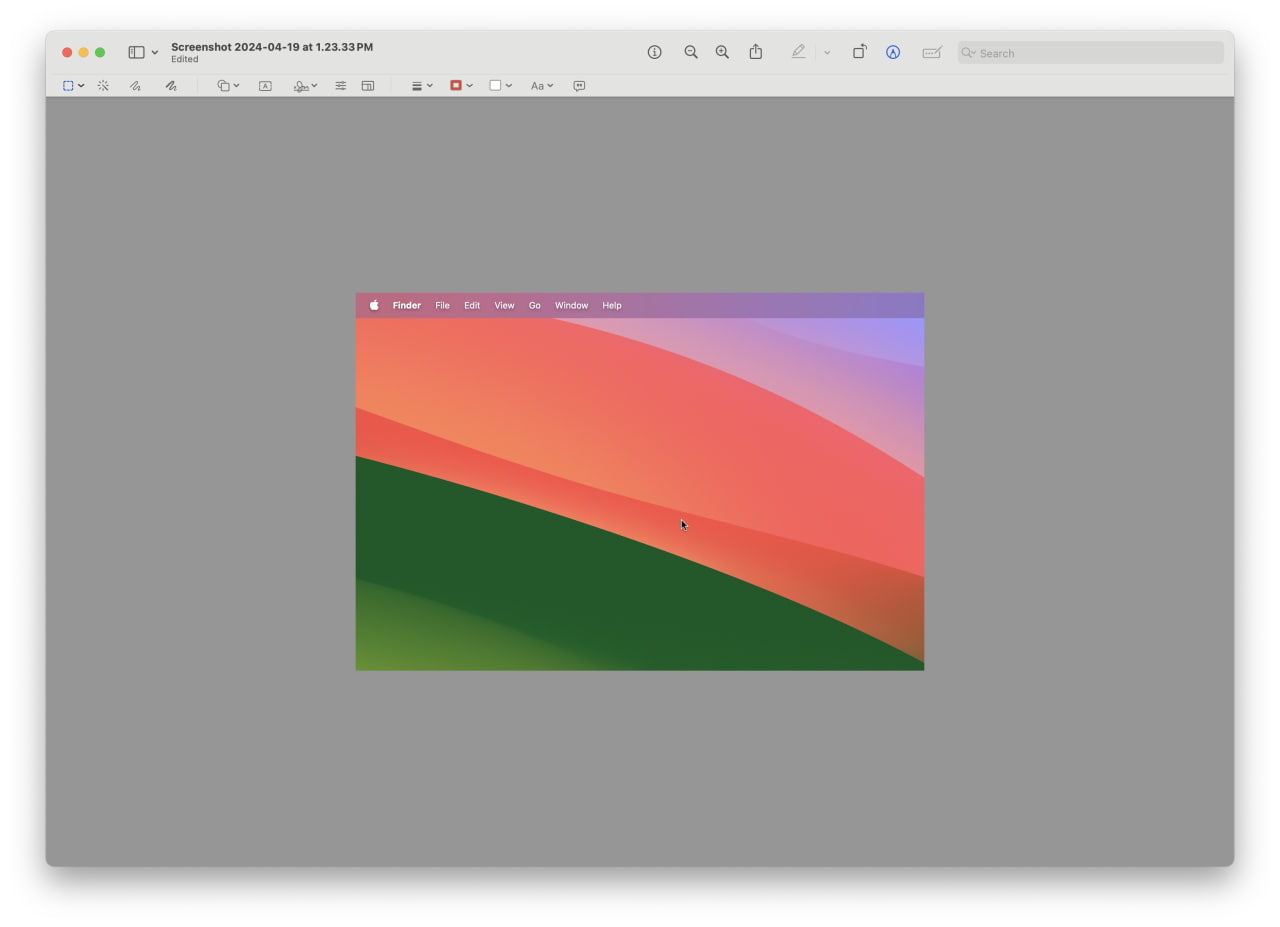Share the screenshot
1280x927 pixels.
coord(755,52)
